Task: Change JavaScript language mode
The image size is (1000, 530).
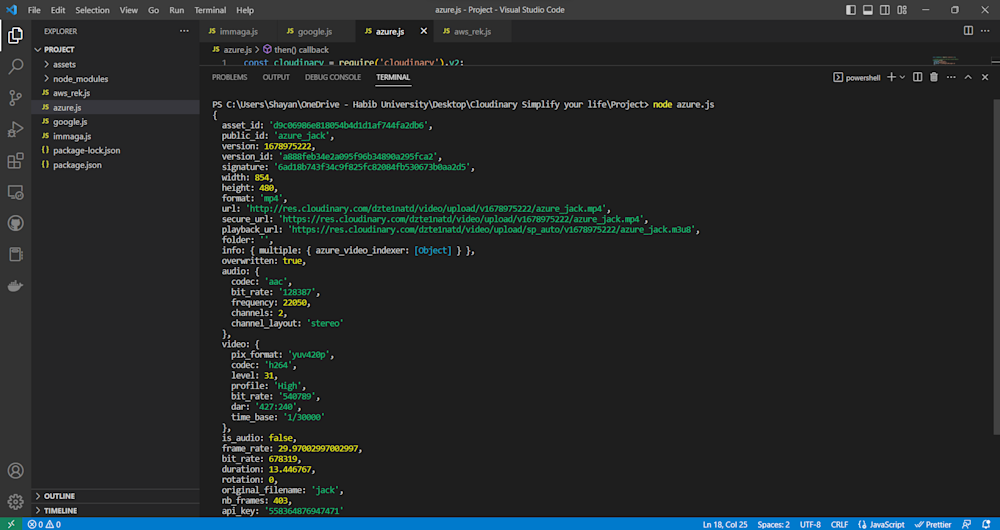Action: click(x=880, y=524)
